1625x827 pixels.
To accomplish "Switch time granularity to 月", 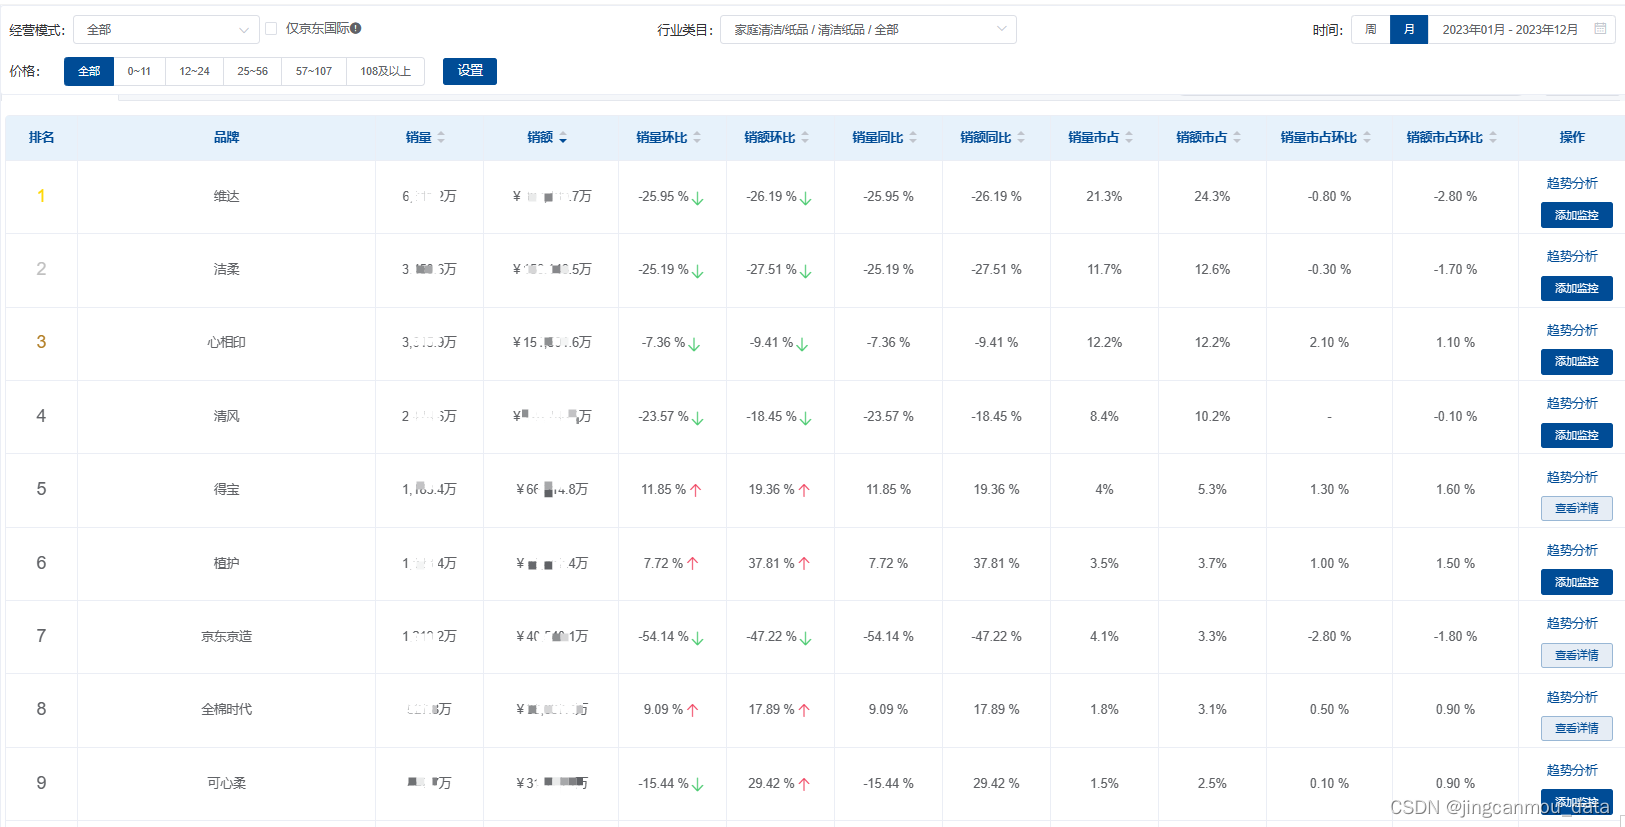I will [x=1409, y=29].
